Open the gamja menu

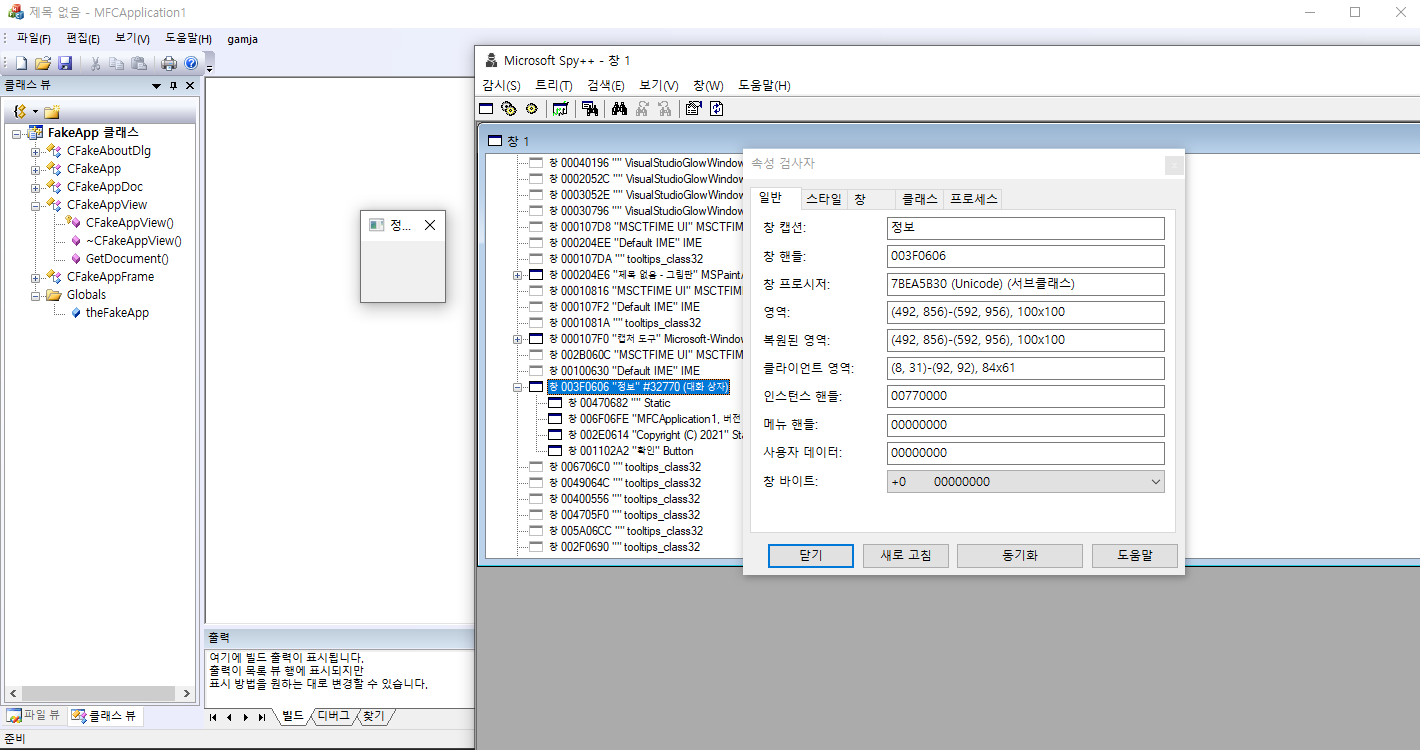click(x=243, y=39)
